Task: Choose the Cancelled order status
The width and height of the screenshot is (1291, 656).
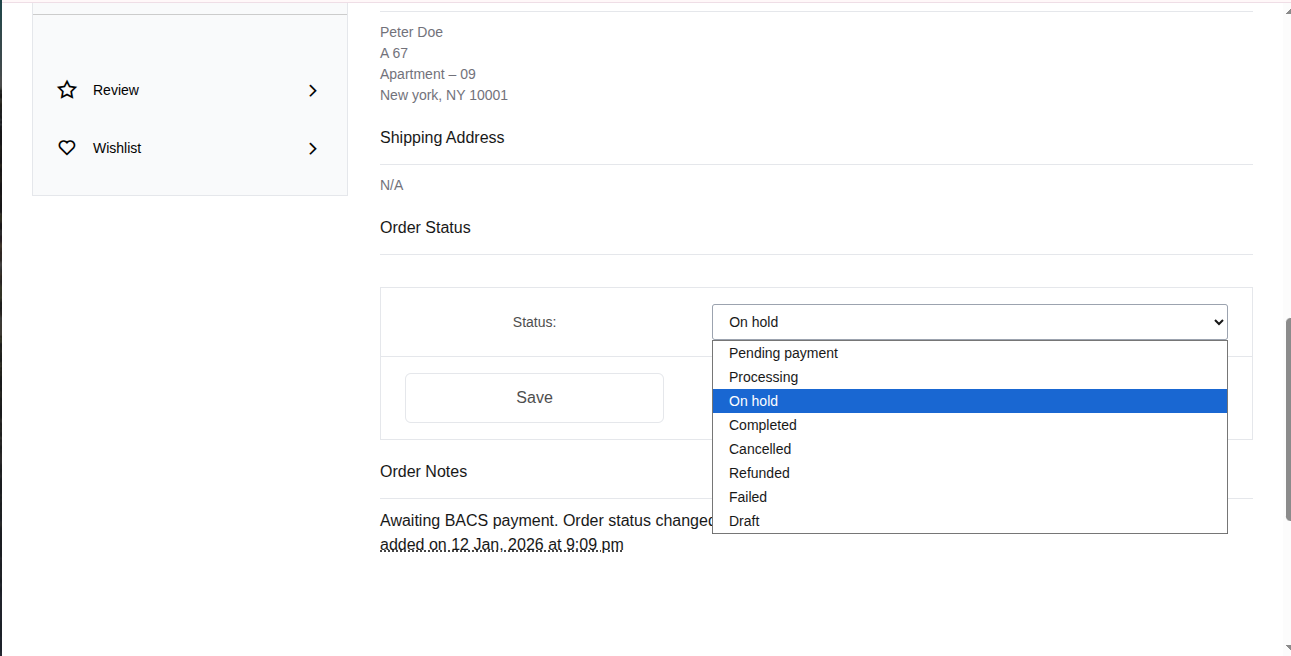Action: tap(759, 449)
